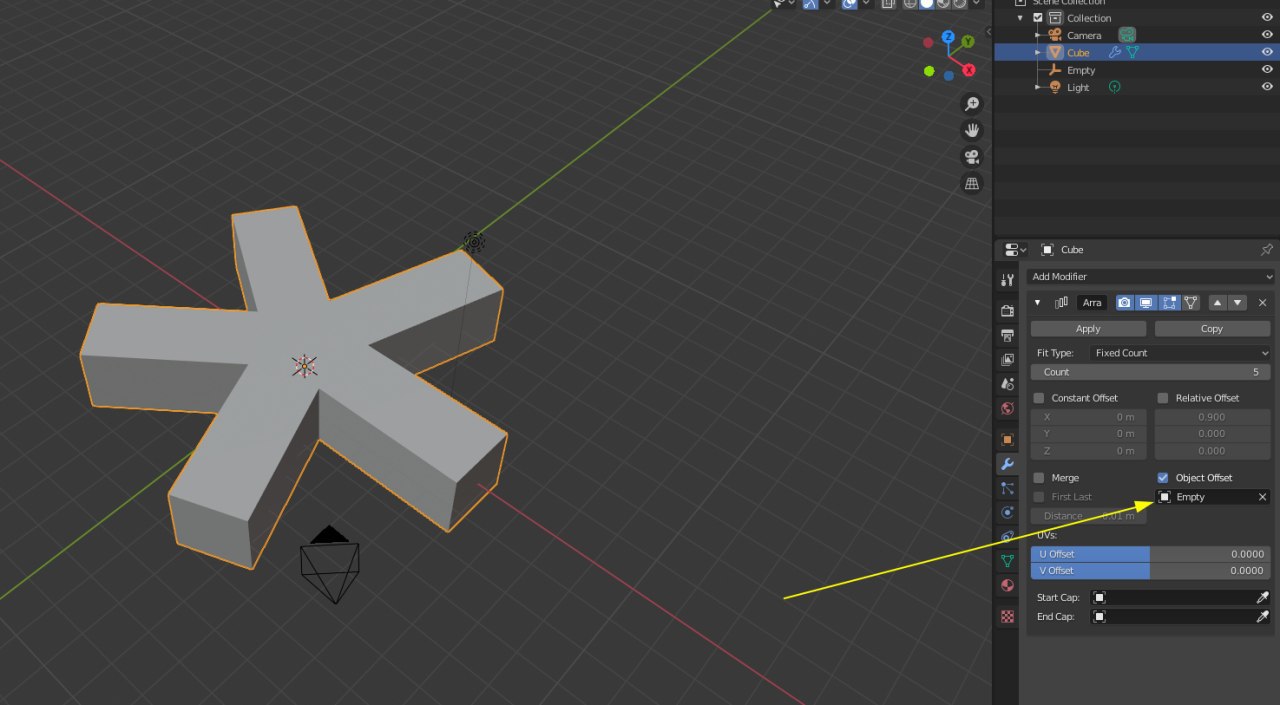
Task: Expand the Light row in outliner
Action: [1038, 88]
